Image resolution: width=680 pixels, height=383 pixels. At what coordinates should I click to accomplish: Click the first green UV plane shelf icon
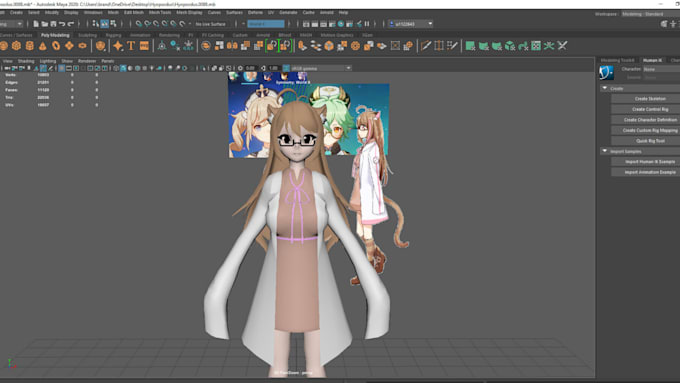point(470,46)
